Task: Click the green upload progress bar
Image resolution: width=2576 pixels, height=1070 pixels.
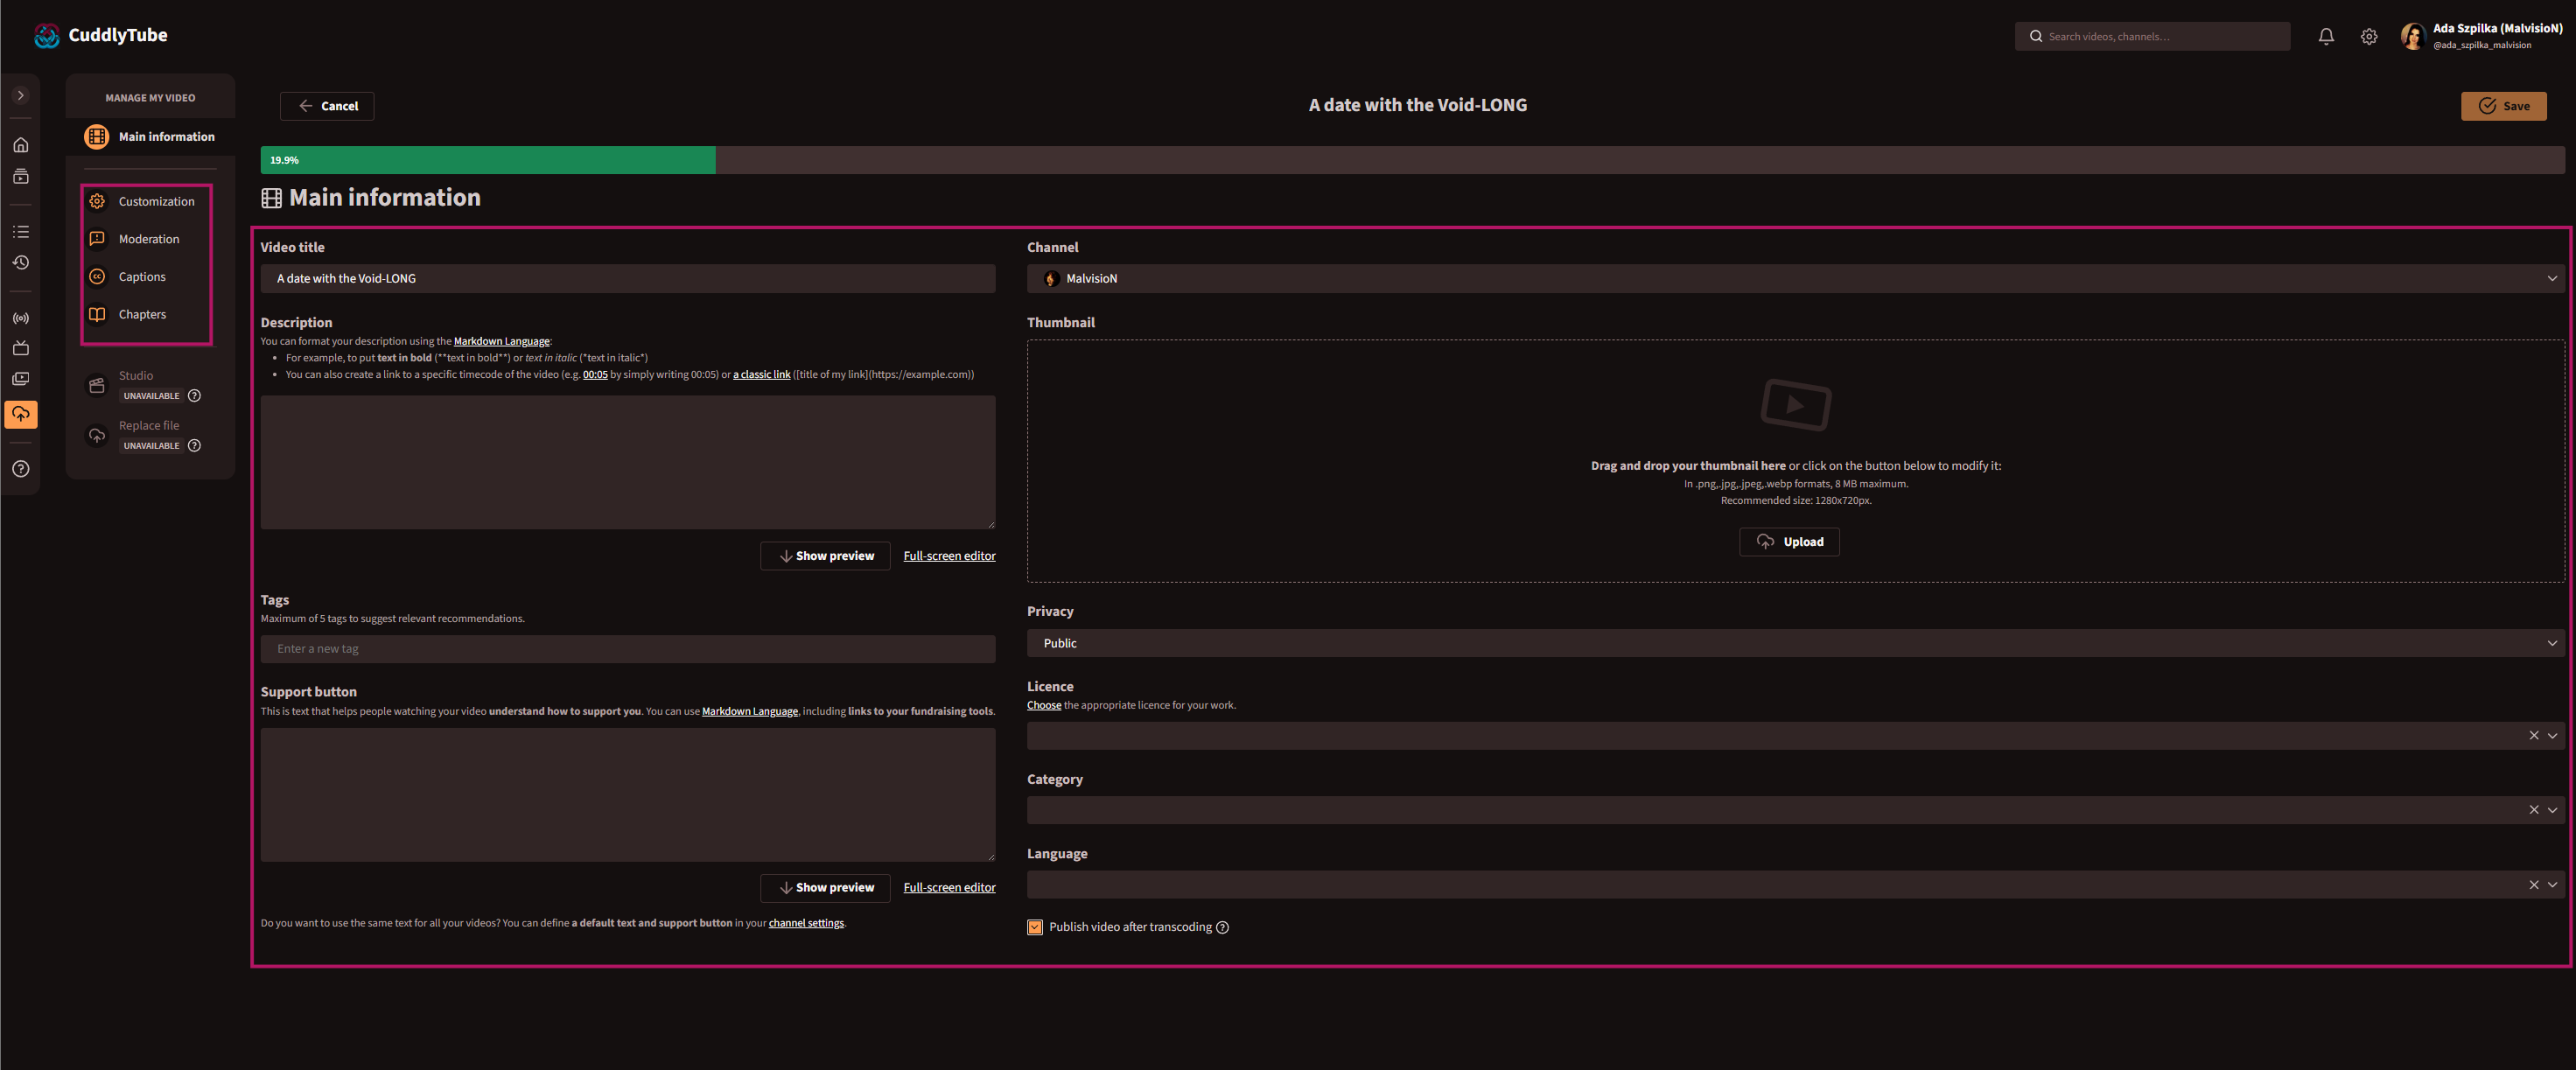Action: 488,160
